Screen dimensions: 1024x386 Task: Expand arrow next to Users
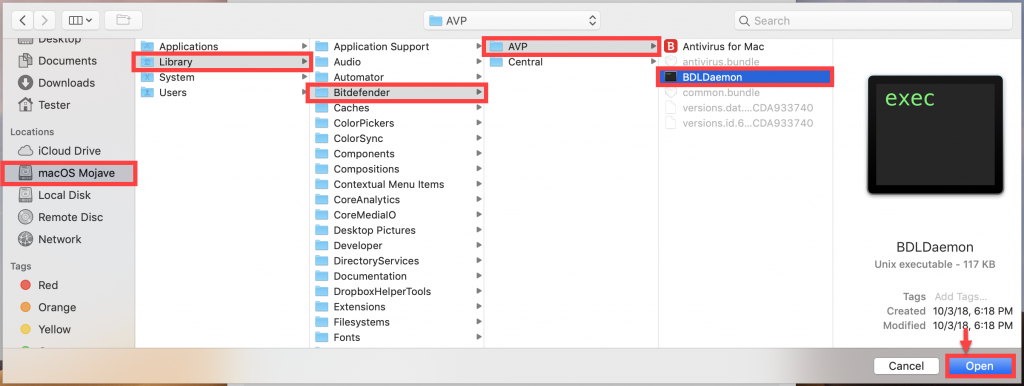(x=304, y=93)
